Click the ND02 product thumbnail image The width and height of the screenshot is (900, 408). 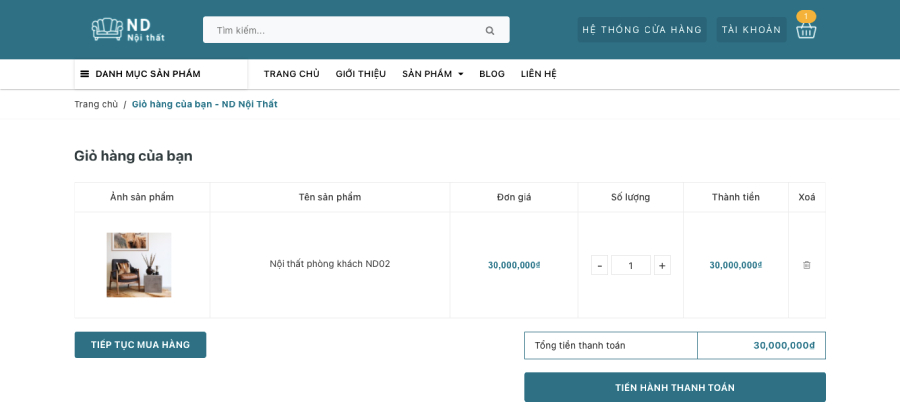pyautogui.click(x=139, y=265)
